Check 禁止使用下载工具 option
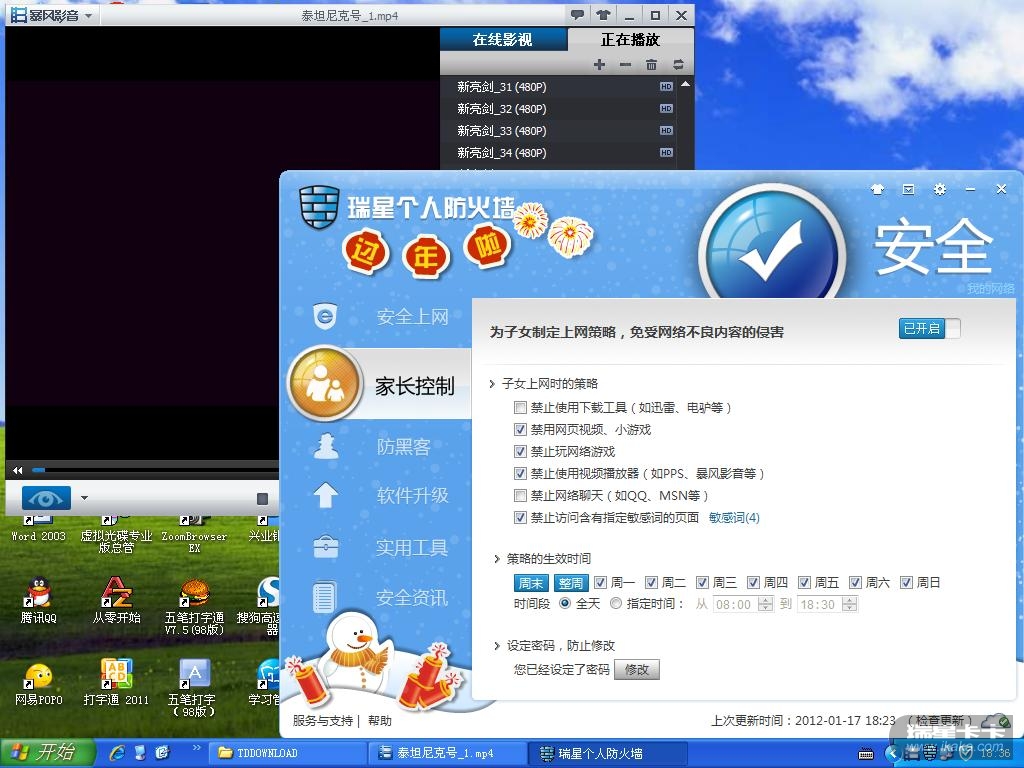Viewport: 1024px width, 768px height. click(520, 408)
